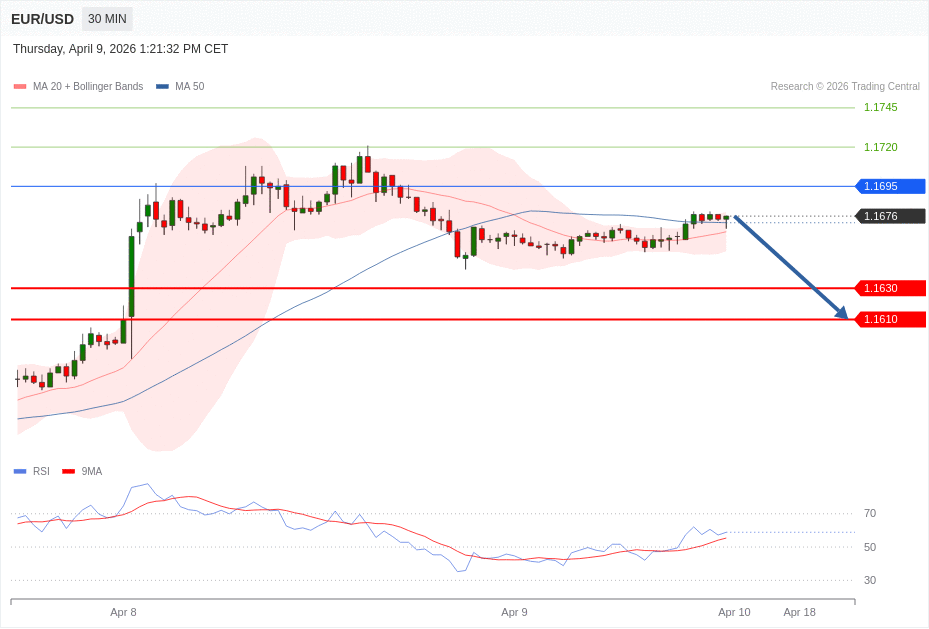Image resolution: width=929 pixels, height=629 pixels.
Task: Select the blue 1.1695 price tag
Action: pyautogui.click(x=890, y=186)
